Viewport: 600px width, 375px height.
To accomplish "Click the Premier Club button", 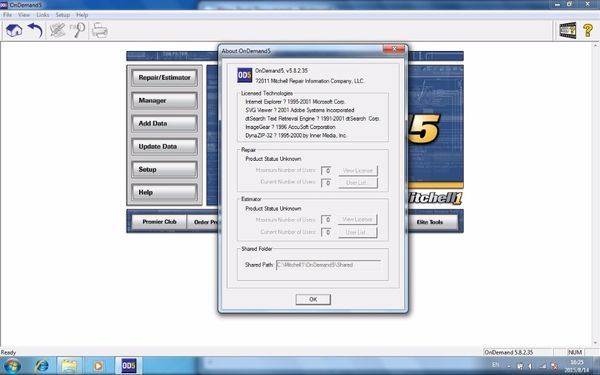I will 159,222.
